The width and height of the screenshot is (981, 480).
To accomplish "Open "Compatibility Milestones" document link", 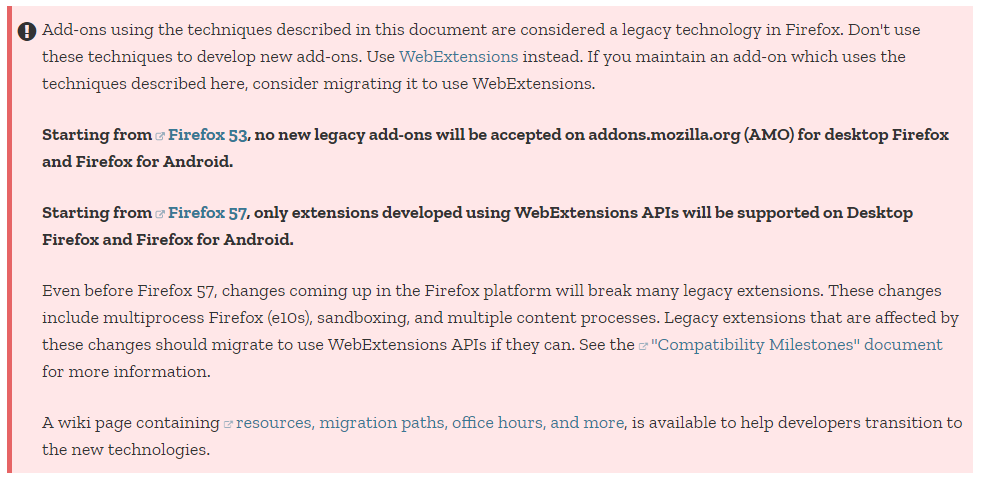I will (796, 345).
